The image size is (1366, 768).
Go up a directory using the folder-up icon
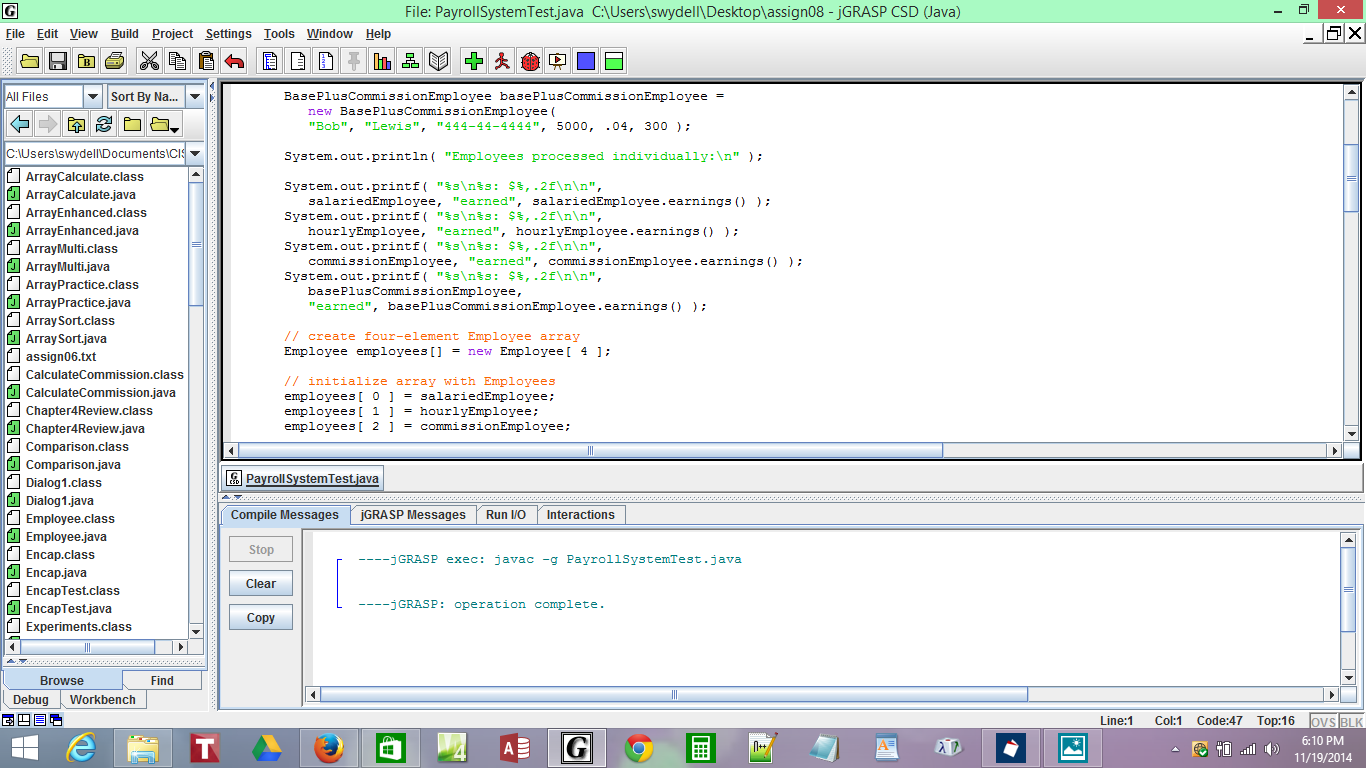(x=76, y=124)
